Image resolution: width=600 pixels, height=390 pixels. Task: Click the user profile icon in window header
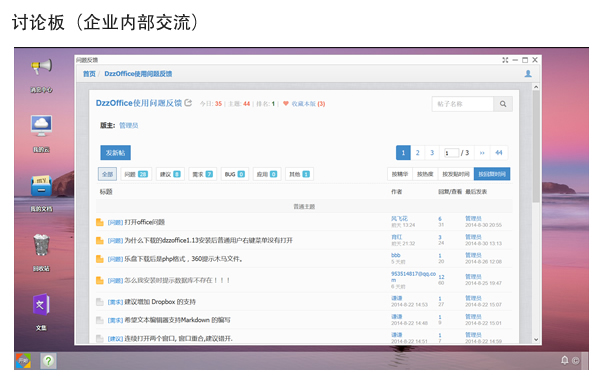(x=528, y=73)
